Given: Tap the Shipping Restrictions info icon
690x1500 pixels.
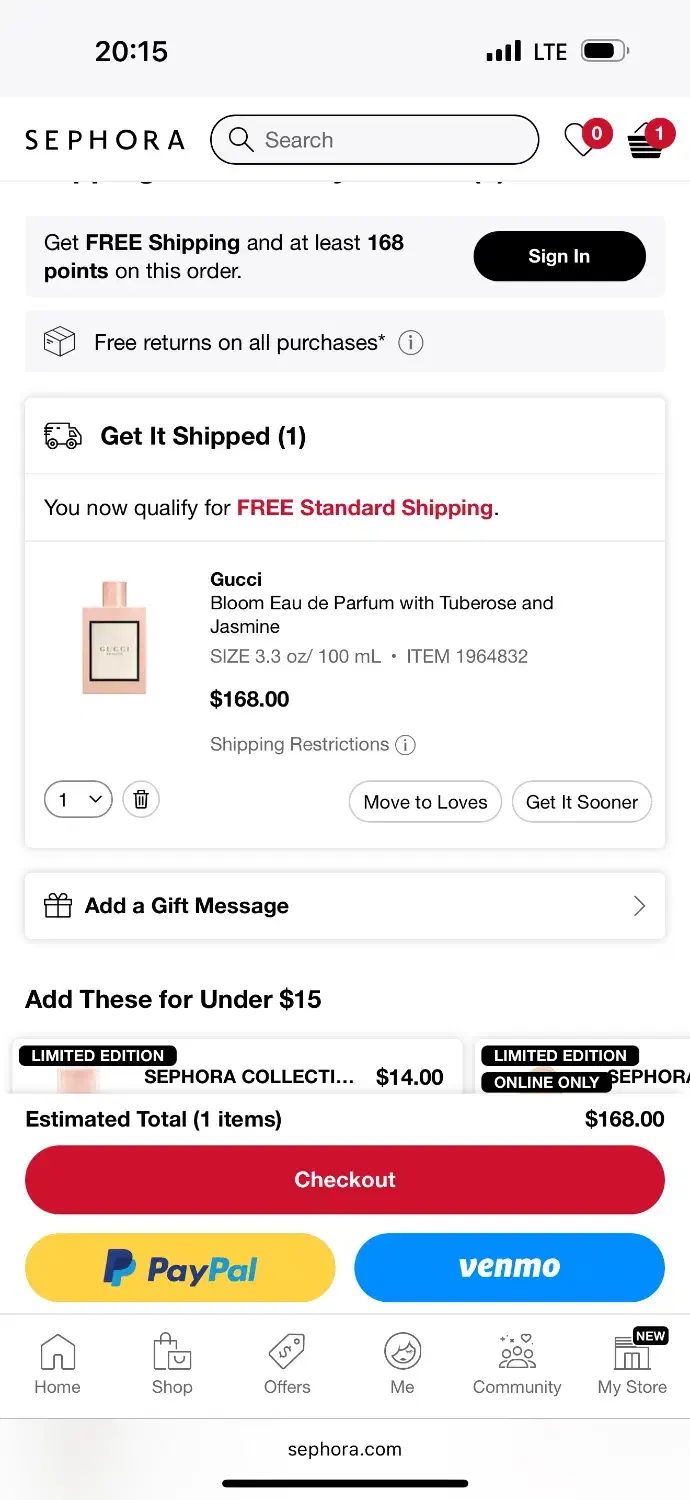Looking at the screenshot, I should [x=405, y=745].
